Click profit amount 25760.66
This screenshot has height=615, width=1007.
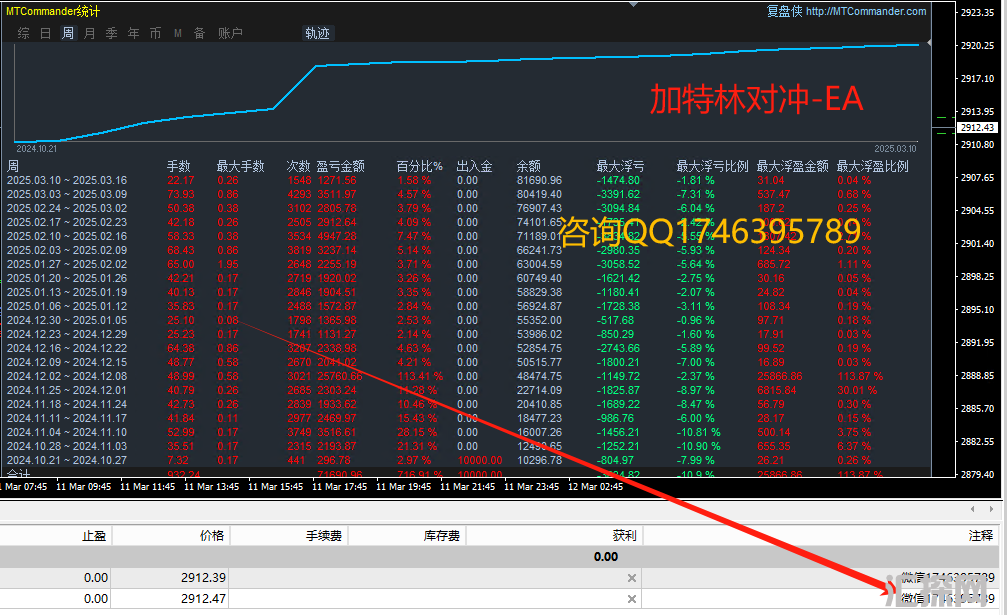tap(339, 376)
